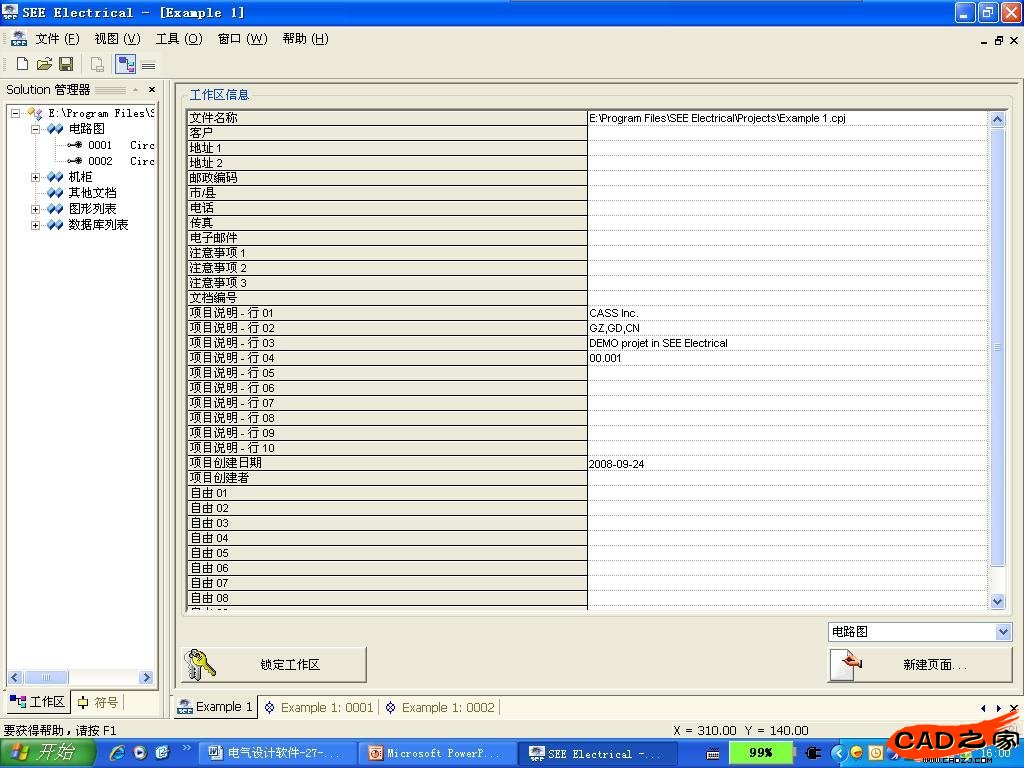Click the New document toolbar icon
Viewport: 1024px width, 768px height.
click(x=22, y=64)
